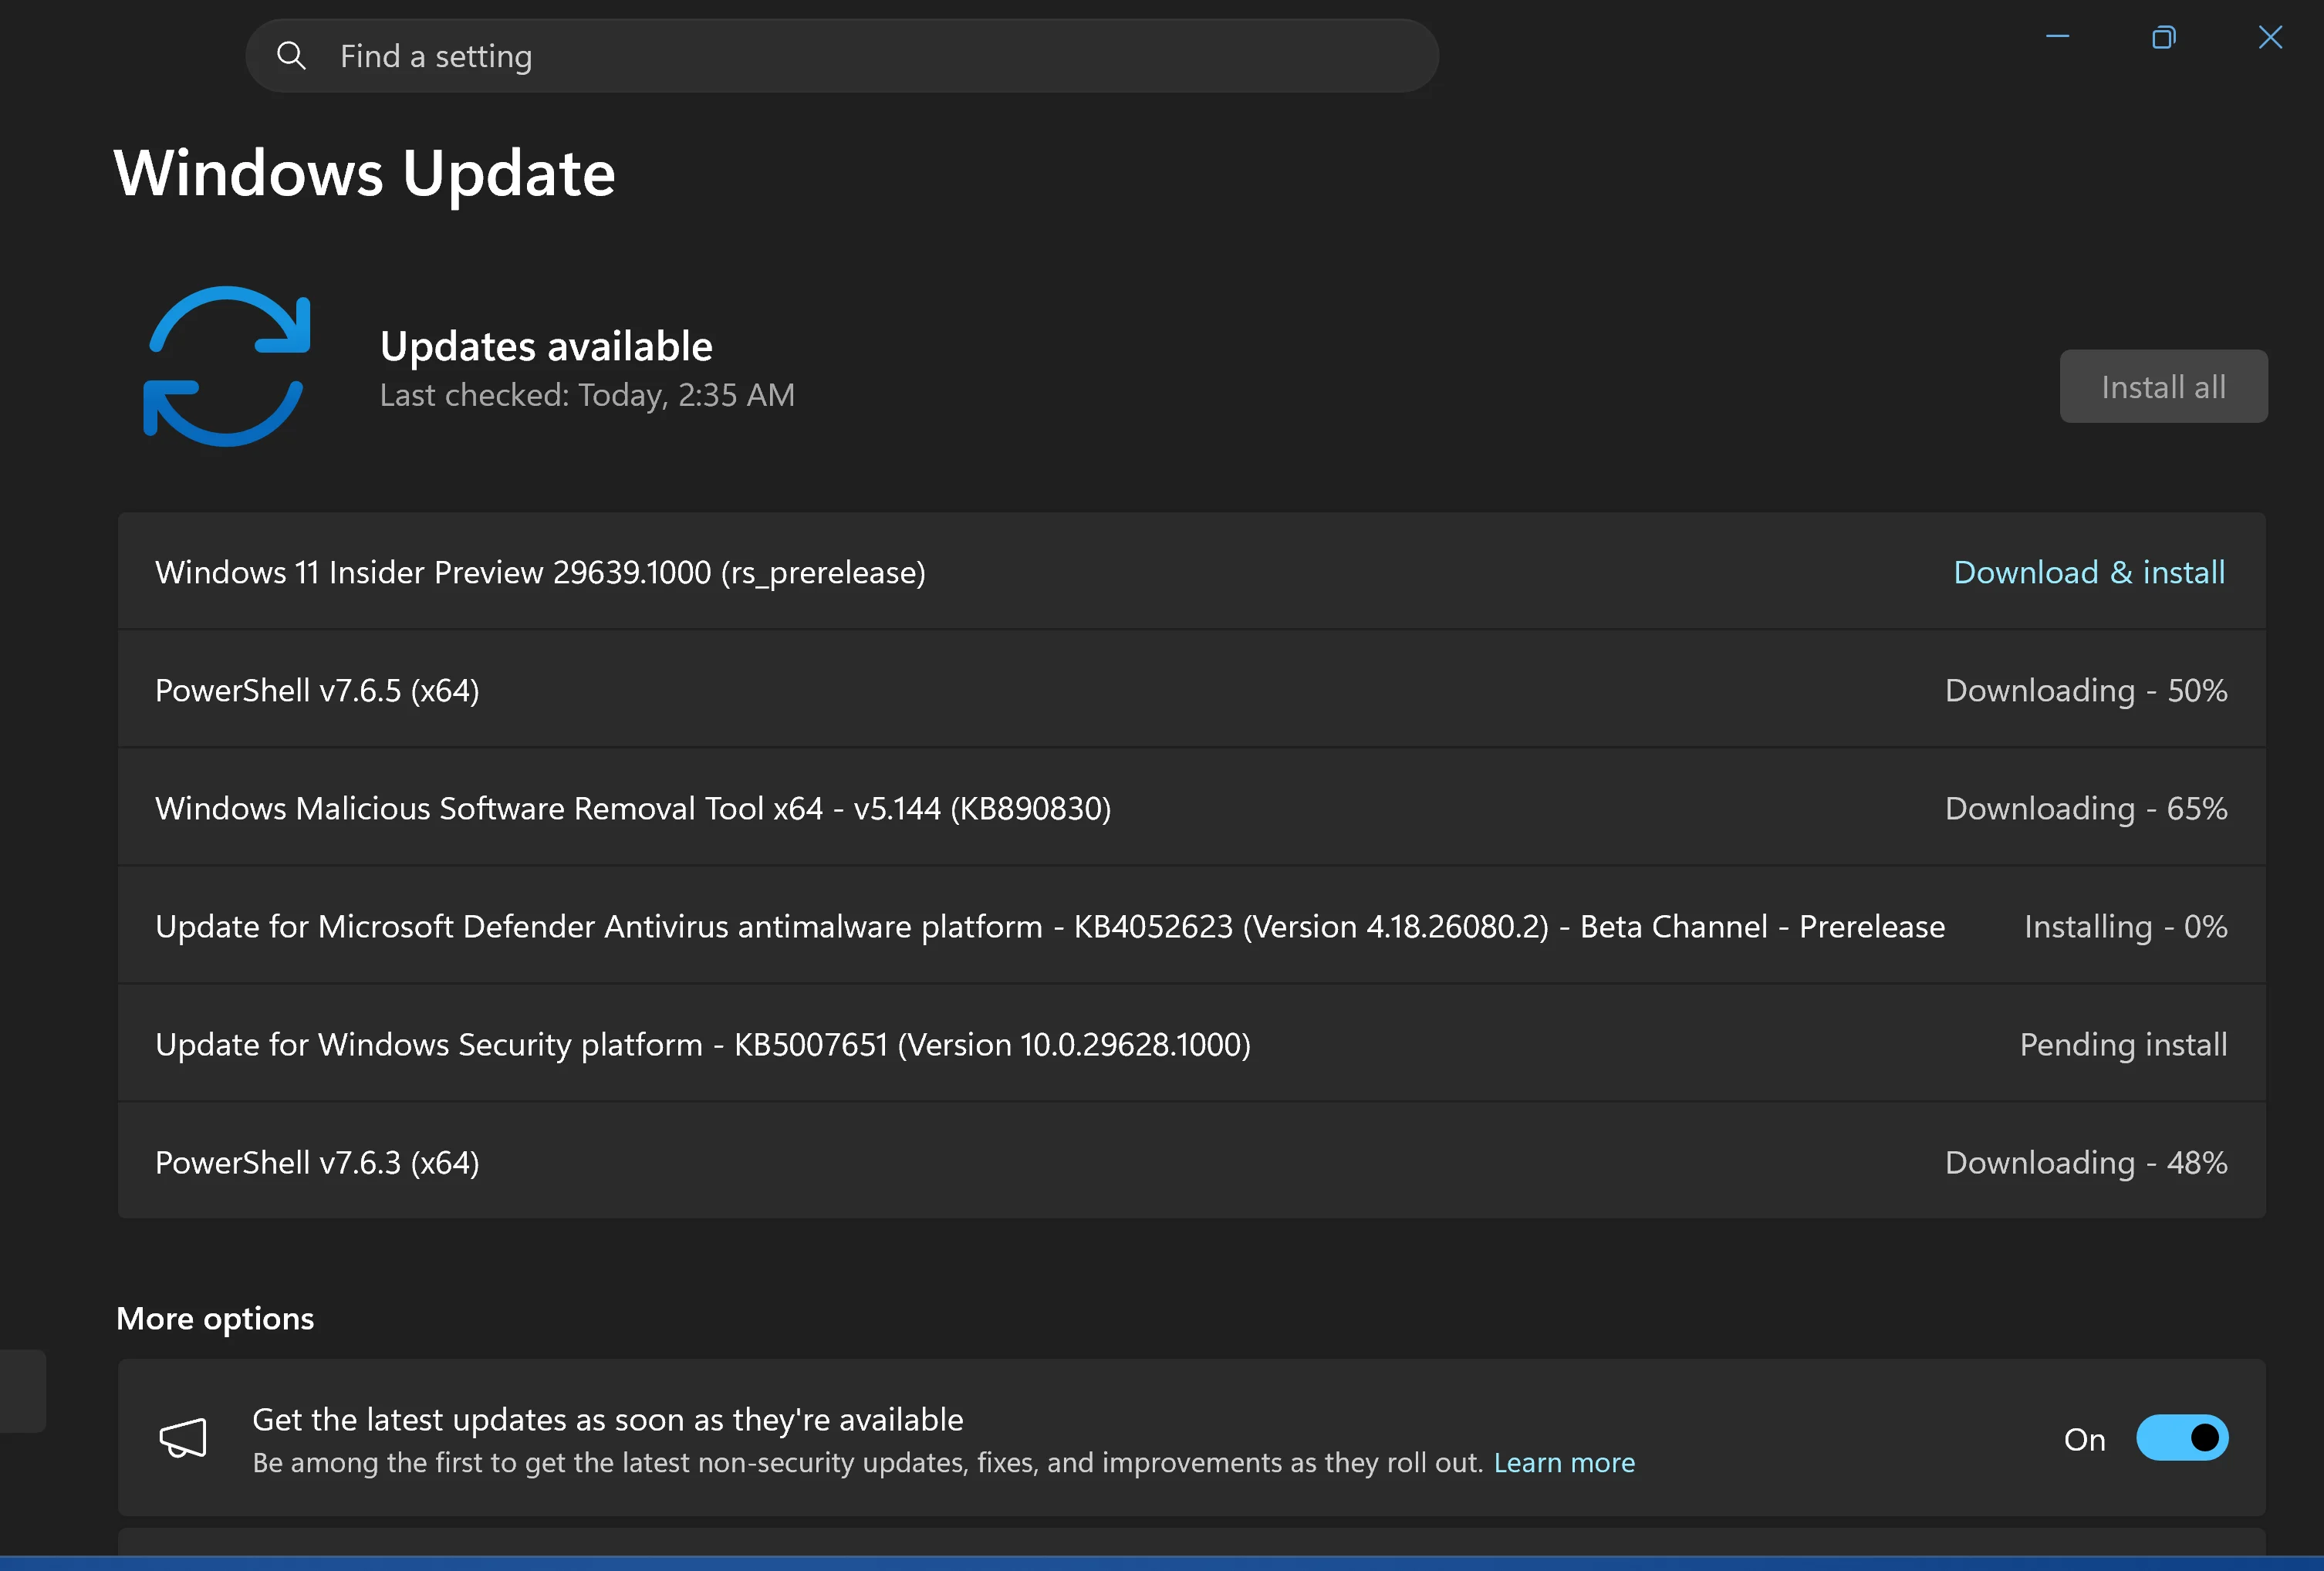Click Get the latest updates setting title
This screenshot has width=2324, height=1571.
click(608, 1419)
